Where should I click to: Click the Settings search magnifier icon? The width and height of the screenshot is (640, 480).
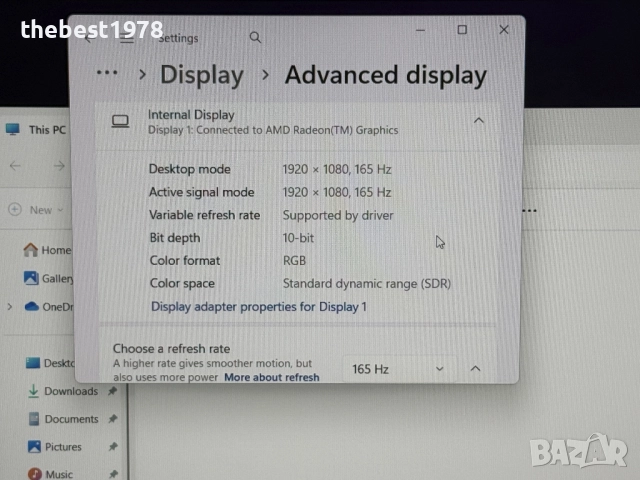tap(255, 37)
